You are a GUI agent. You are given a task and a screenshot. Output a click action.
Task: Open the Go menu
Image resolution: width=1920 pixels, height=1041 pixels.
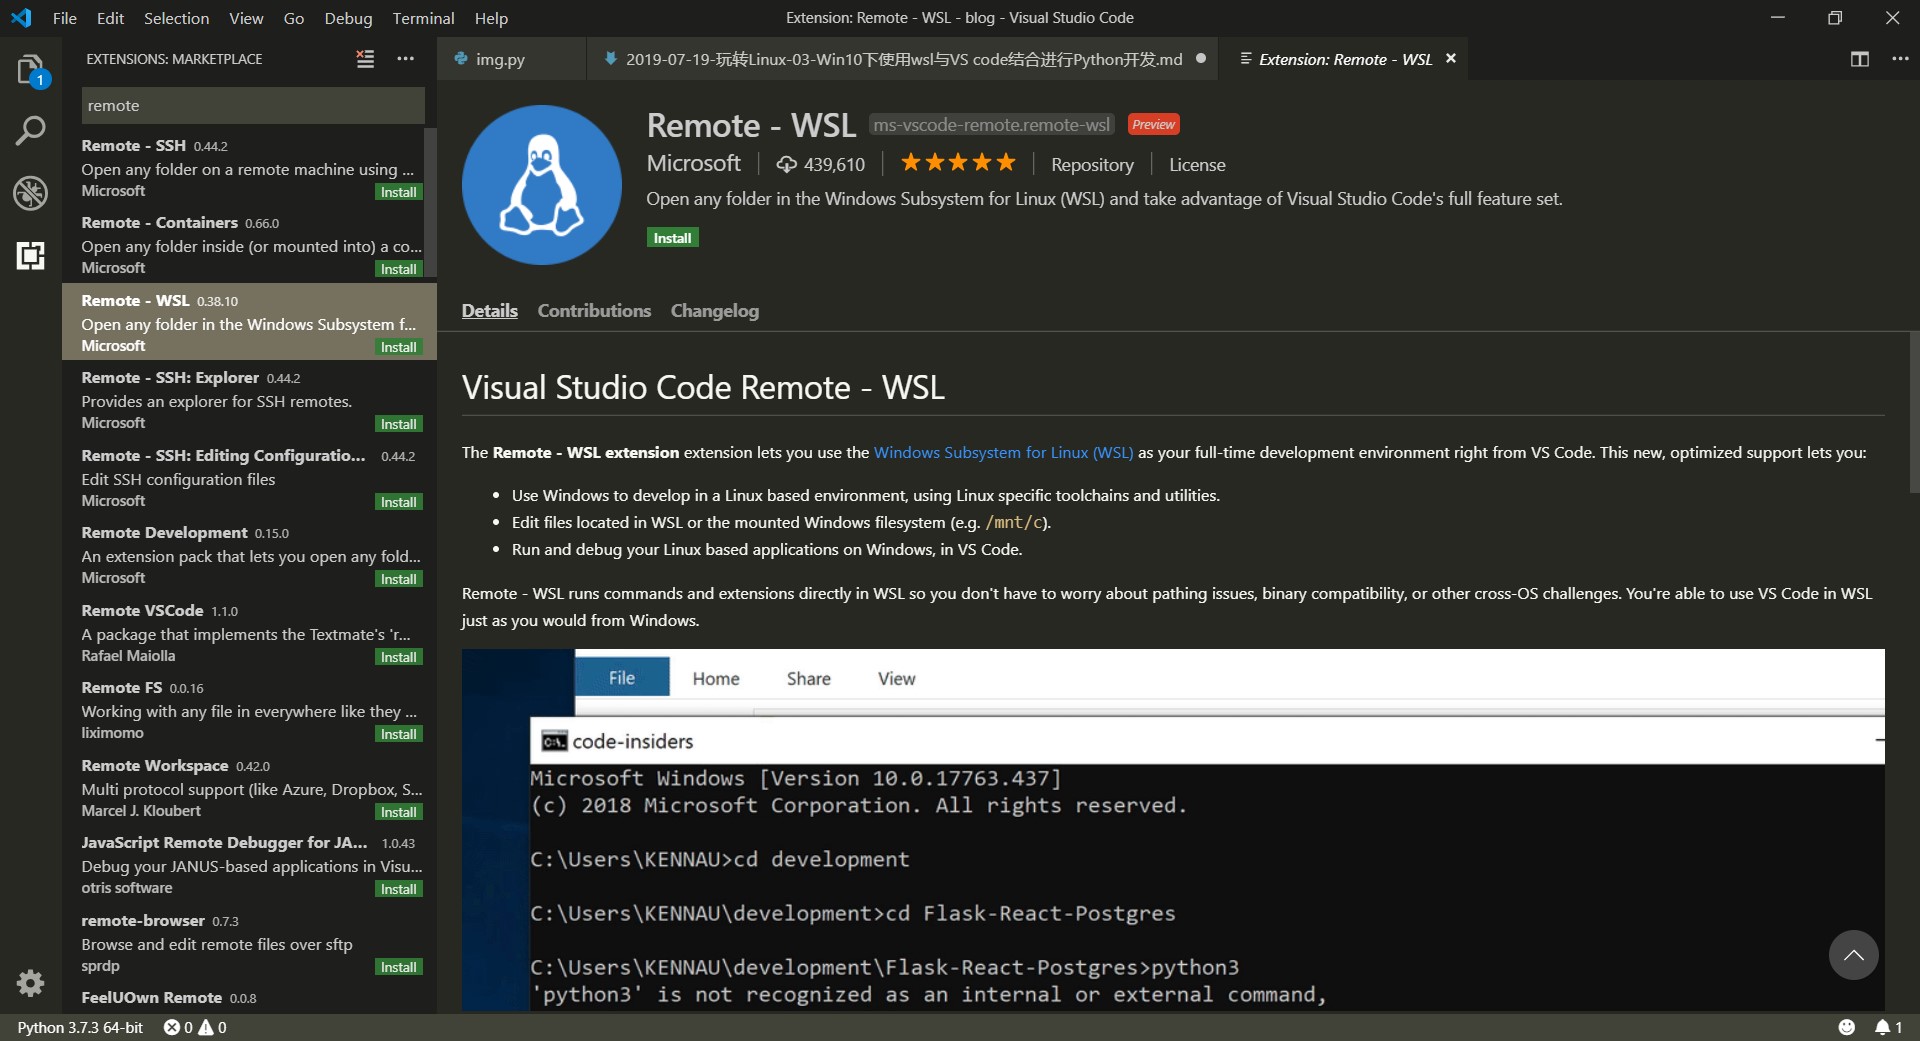pos(293,18)
